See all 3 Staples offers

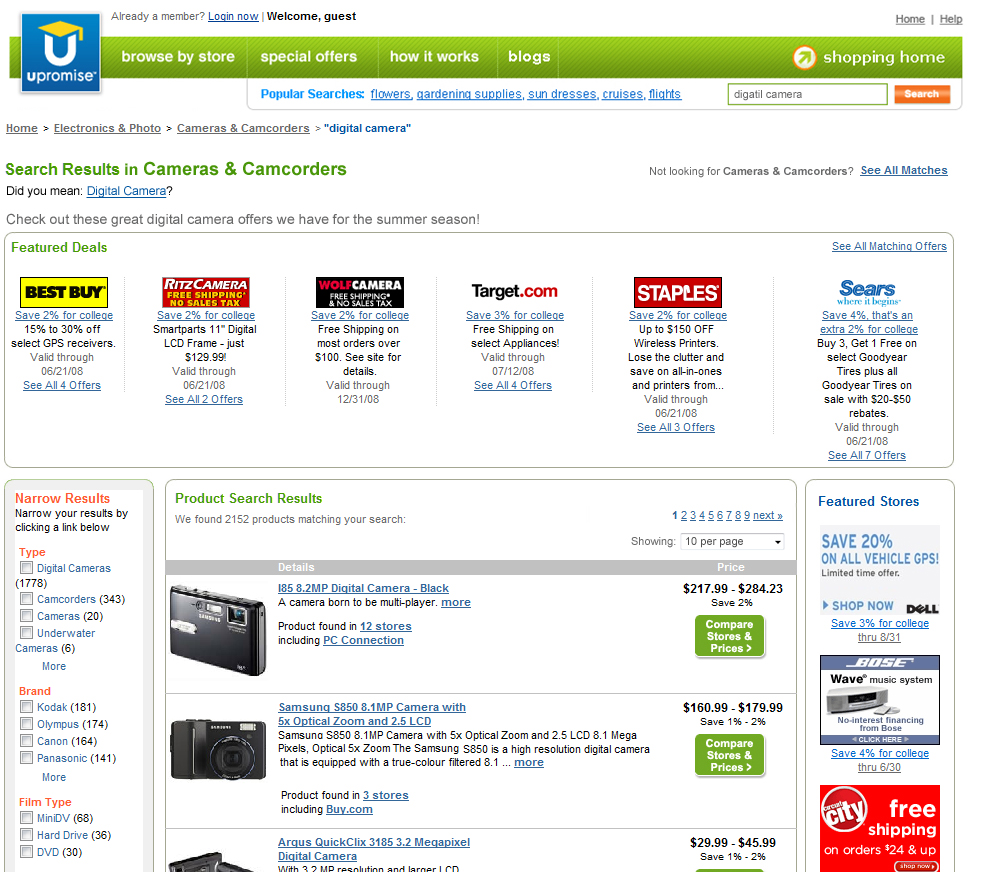pos(676,427)
